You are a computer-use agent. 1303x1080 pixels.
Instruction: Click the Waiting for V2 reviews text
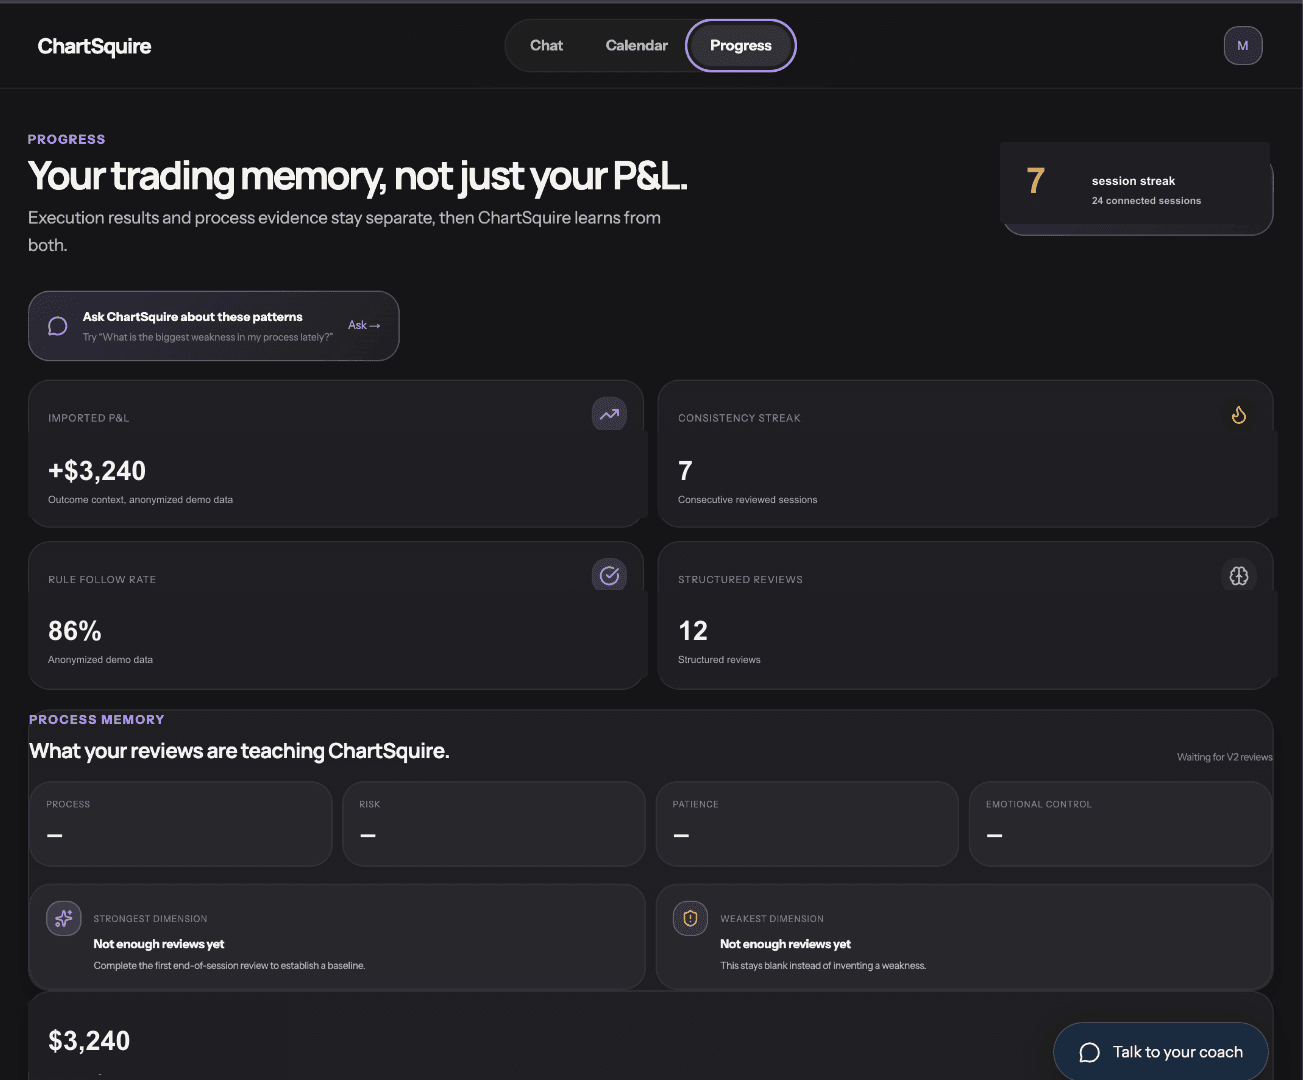tap(1225, 757)
